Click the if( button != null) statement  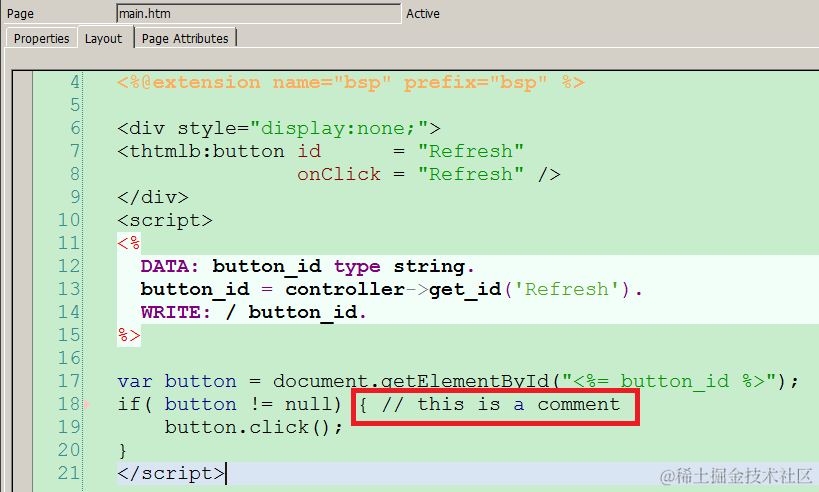pyautogui.click(x=229, y=404)
